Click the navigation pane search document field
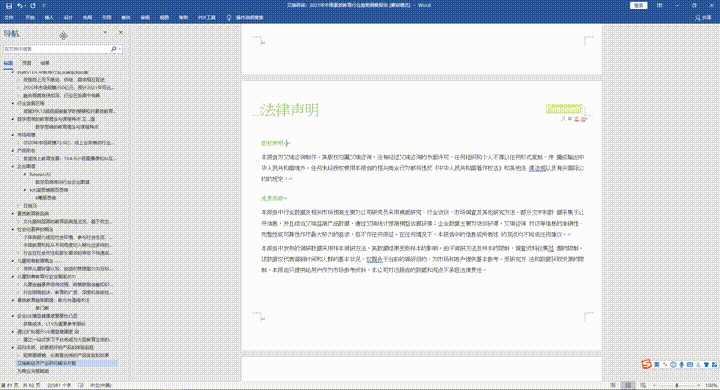The width and height of the screenshot is (720, 390). [57, 49]
